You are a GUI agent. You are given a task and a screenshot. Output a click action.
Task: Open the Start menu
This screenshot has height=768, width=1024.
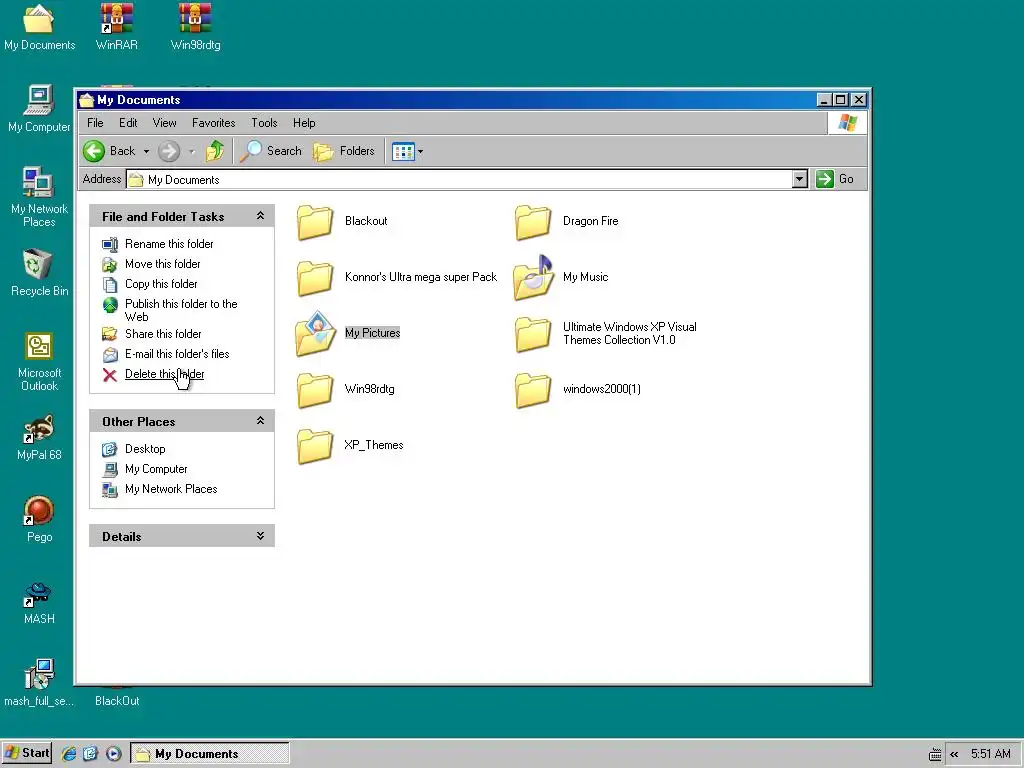pyautogui.click(x=27, y=754)
